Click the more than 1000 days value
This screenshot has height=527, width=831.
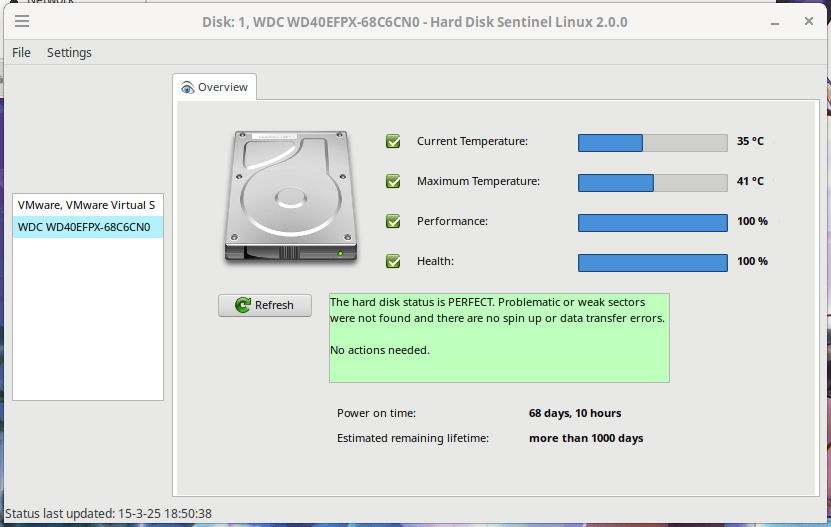point(586,438)
